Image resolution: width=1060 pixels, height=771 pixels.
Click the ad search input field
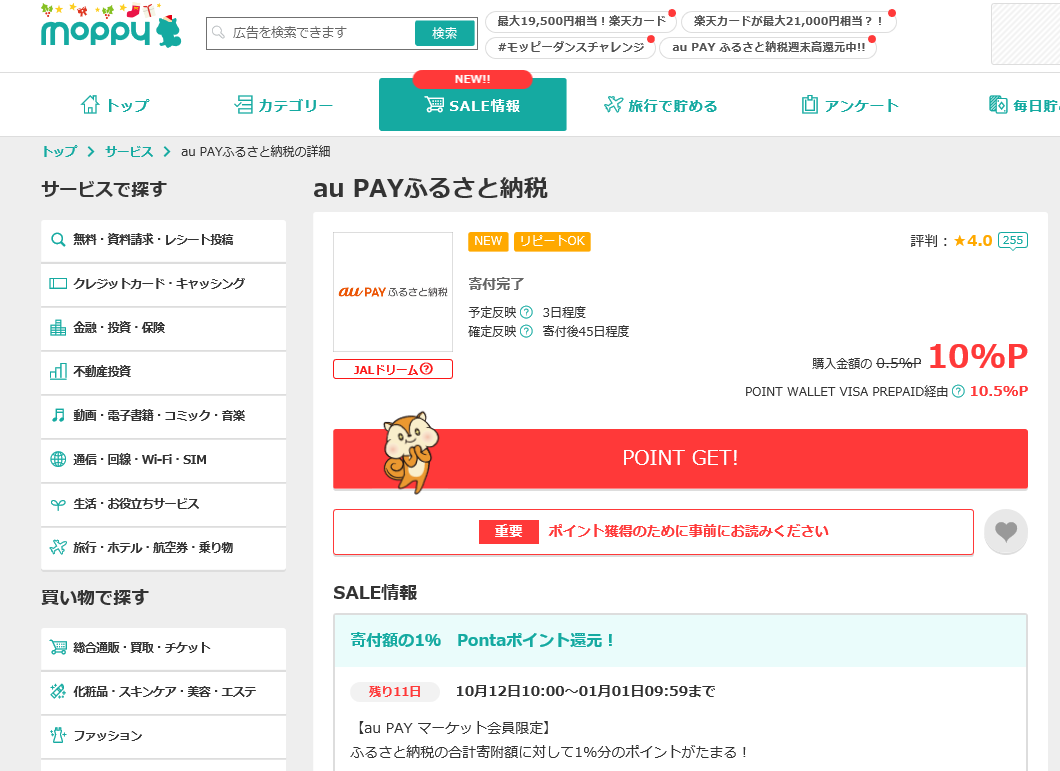point(312,33)
